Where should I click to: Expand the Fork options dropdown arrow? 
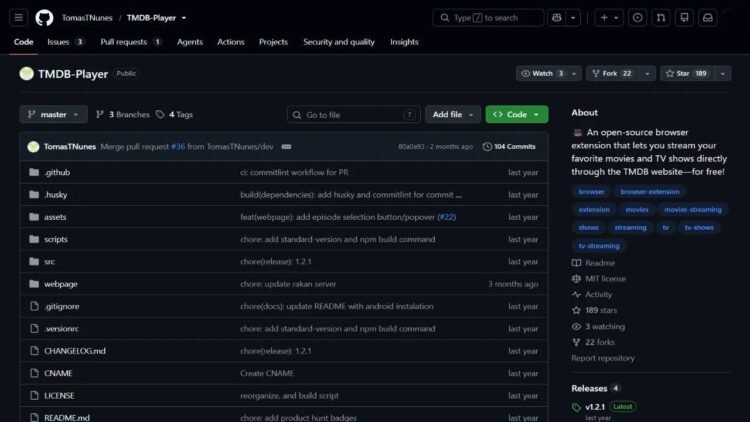tap(647, 74)
